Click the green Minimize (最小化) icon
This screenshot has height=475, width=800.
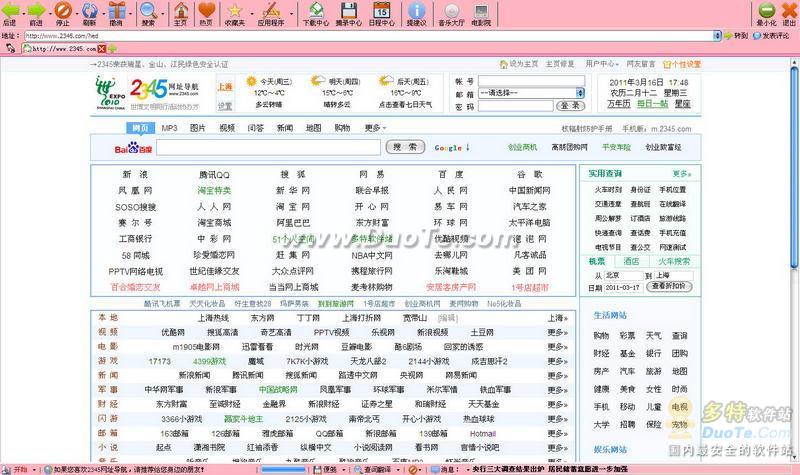[766, 10]
